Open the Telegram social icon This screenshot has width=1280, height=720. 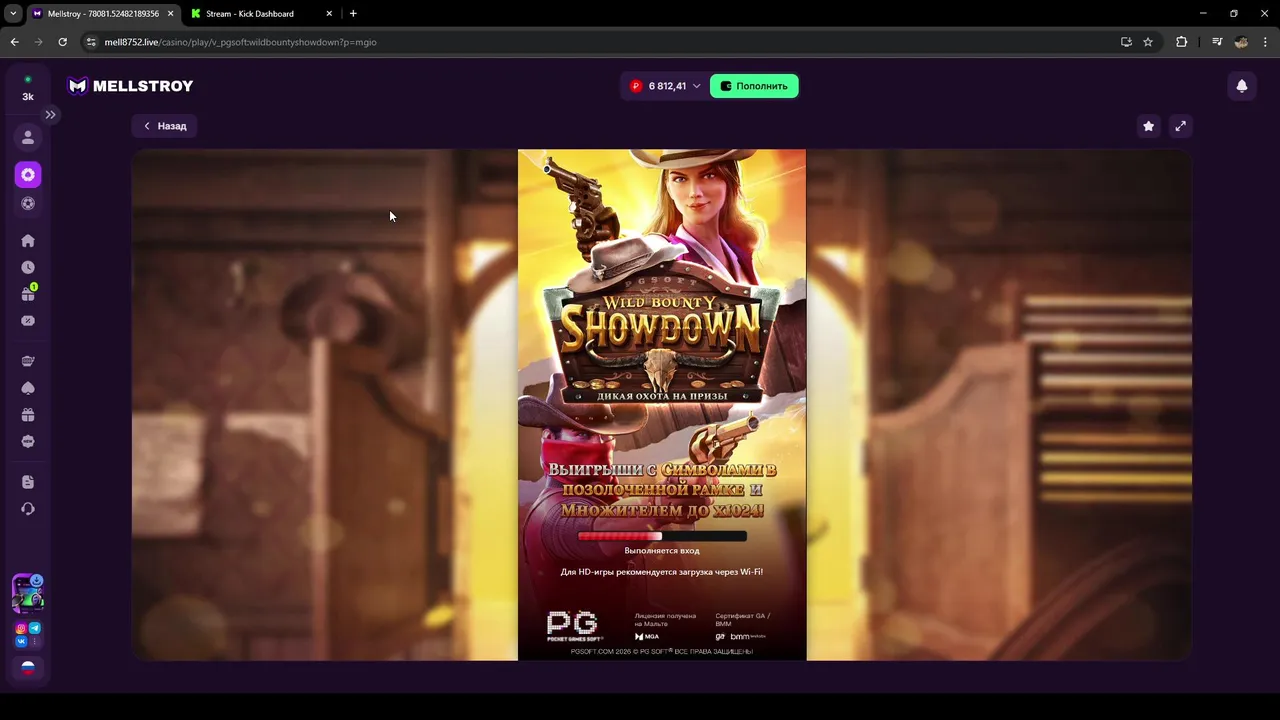point(35,628)
